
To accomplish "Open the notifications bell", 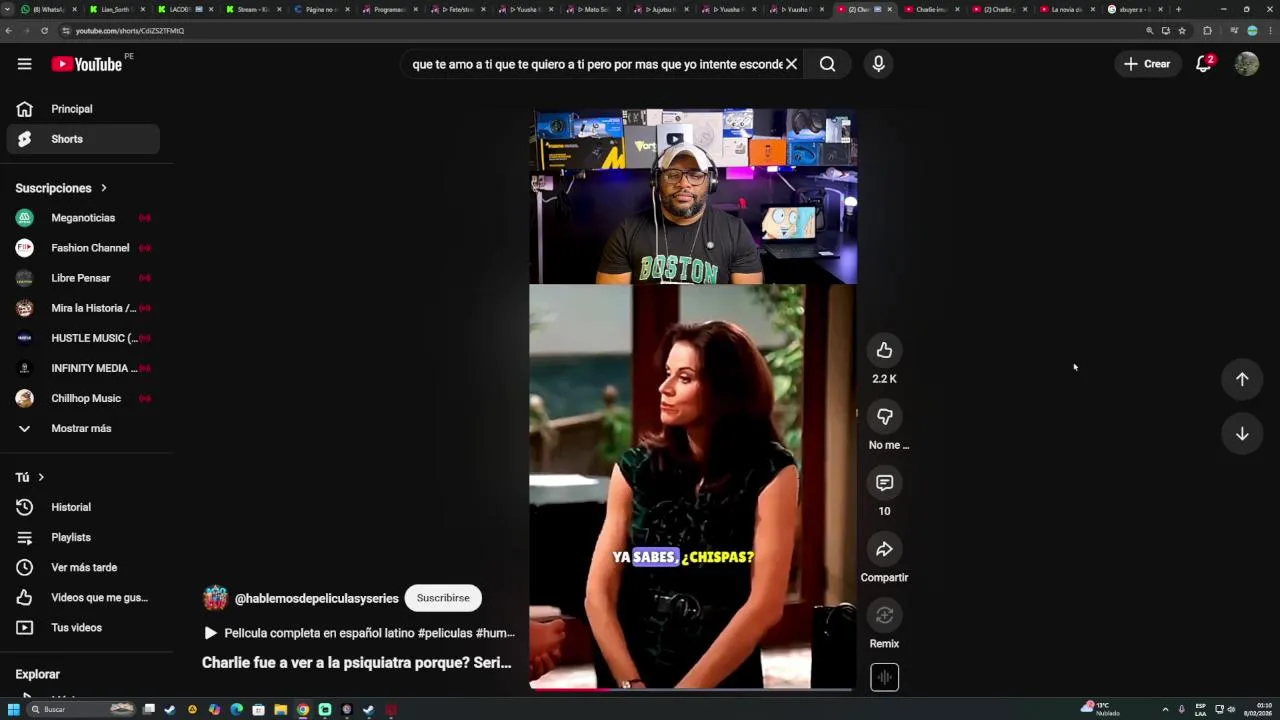I will pyautogui.click(x=1204, y=64).
